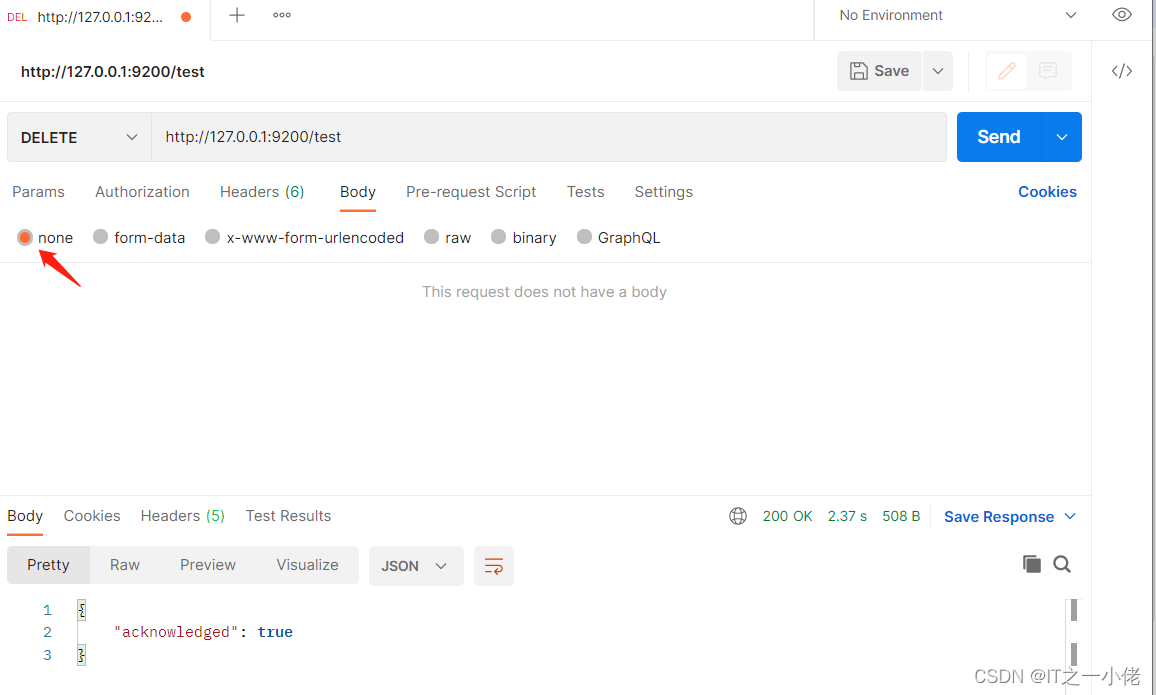Click the true value in response JSON
Viewport: 1156px width, 695px height.
275,632
